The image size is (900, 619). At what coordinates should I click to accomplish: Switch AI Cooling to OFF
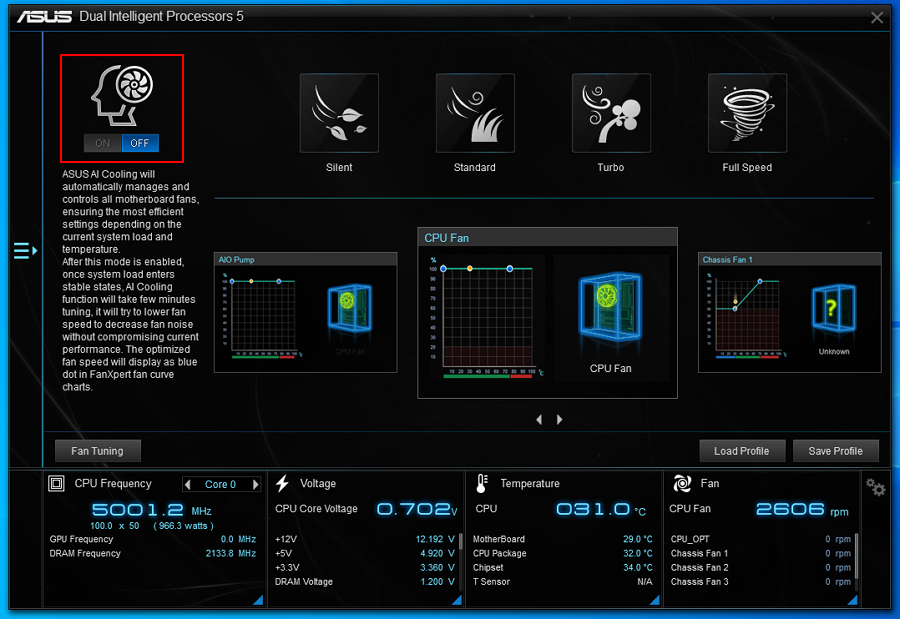coord(140,143)
